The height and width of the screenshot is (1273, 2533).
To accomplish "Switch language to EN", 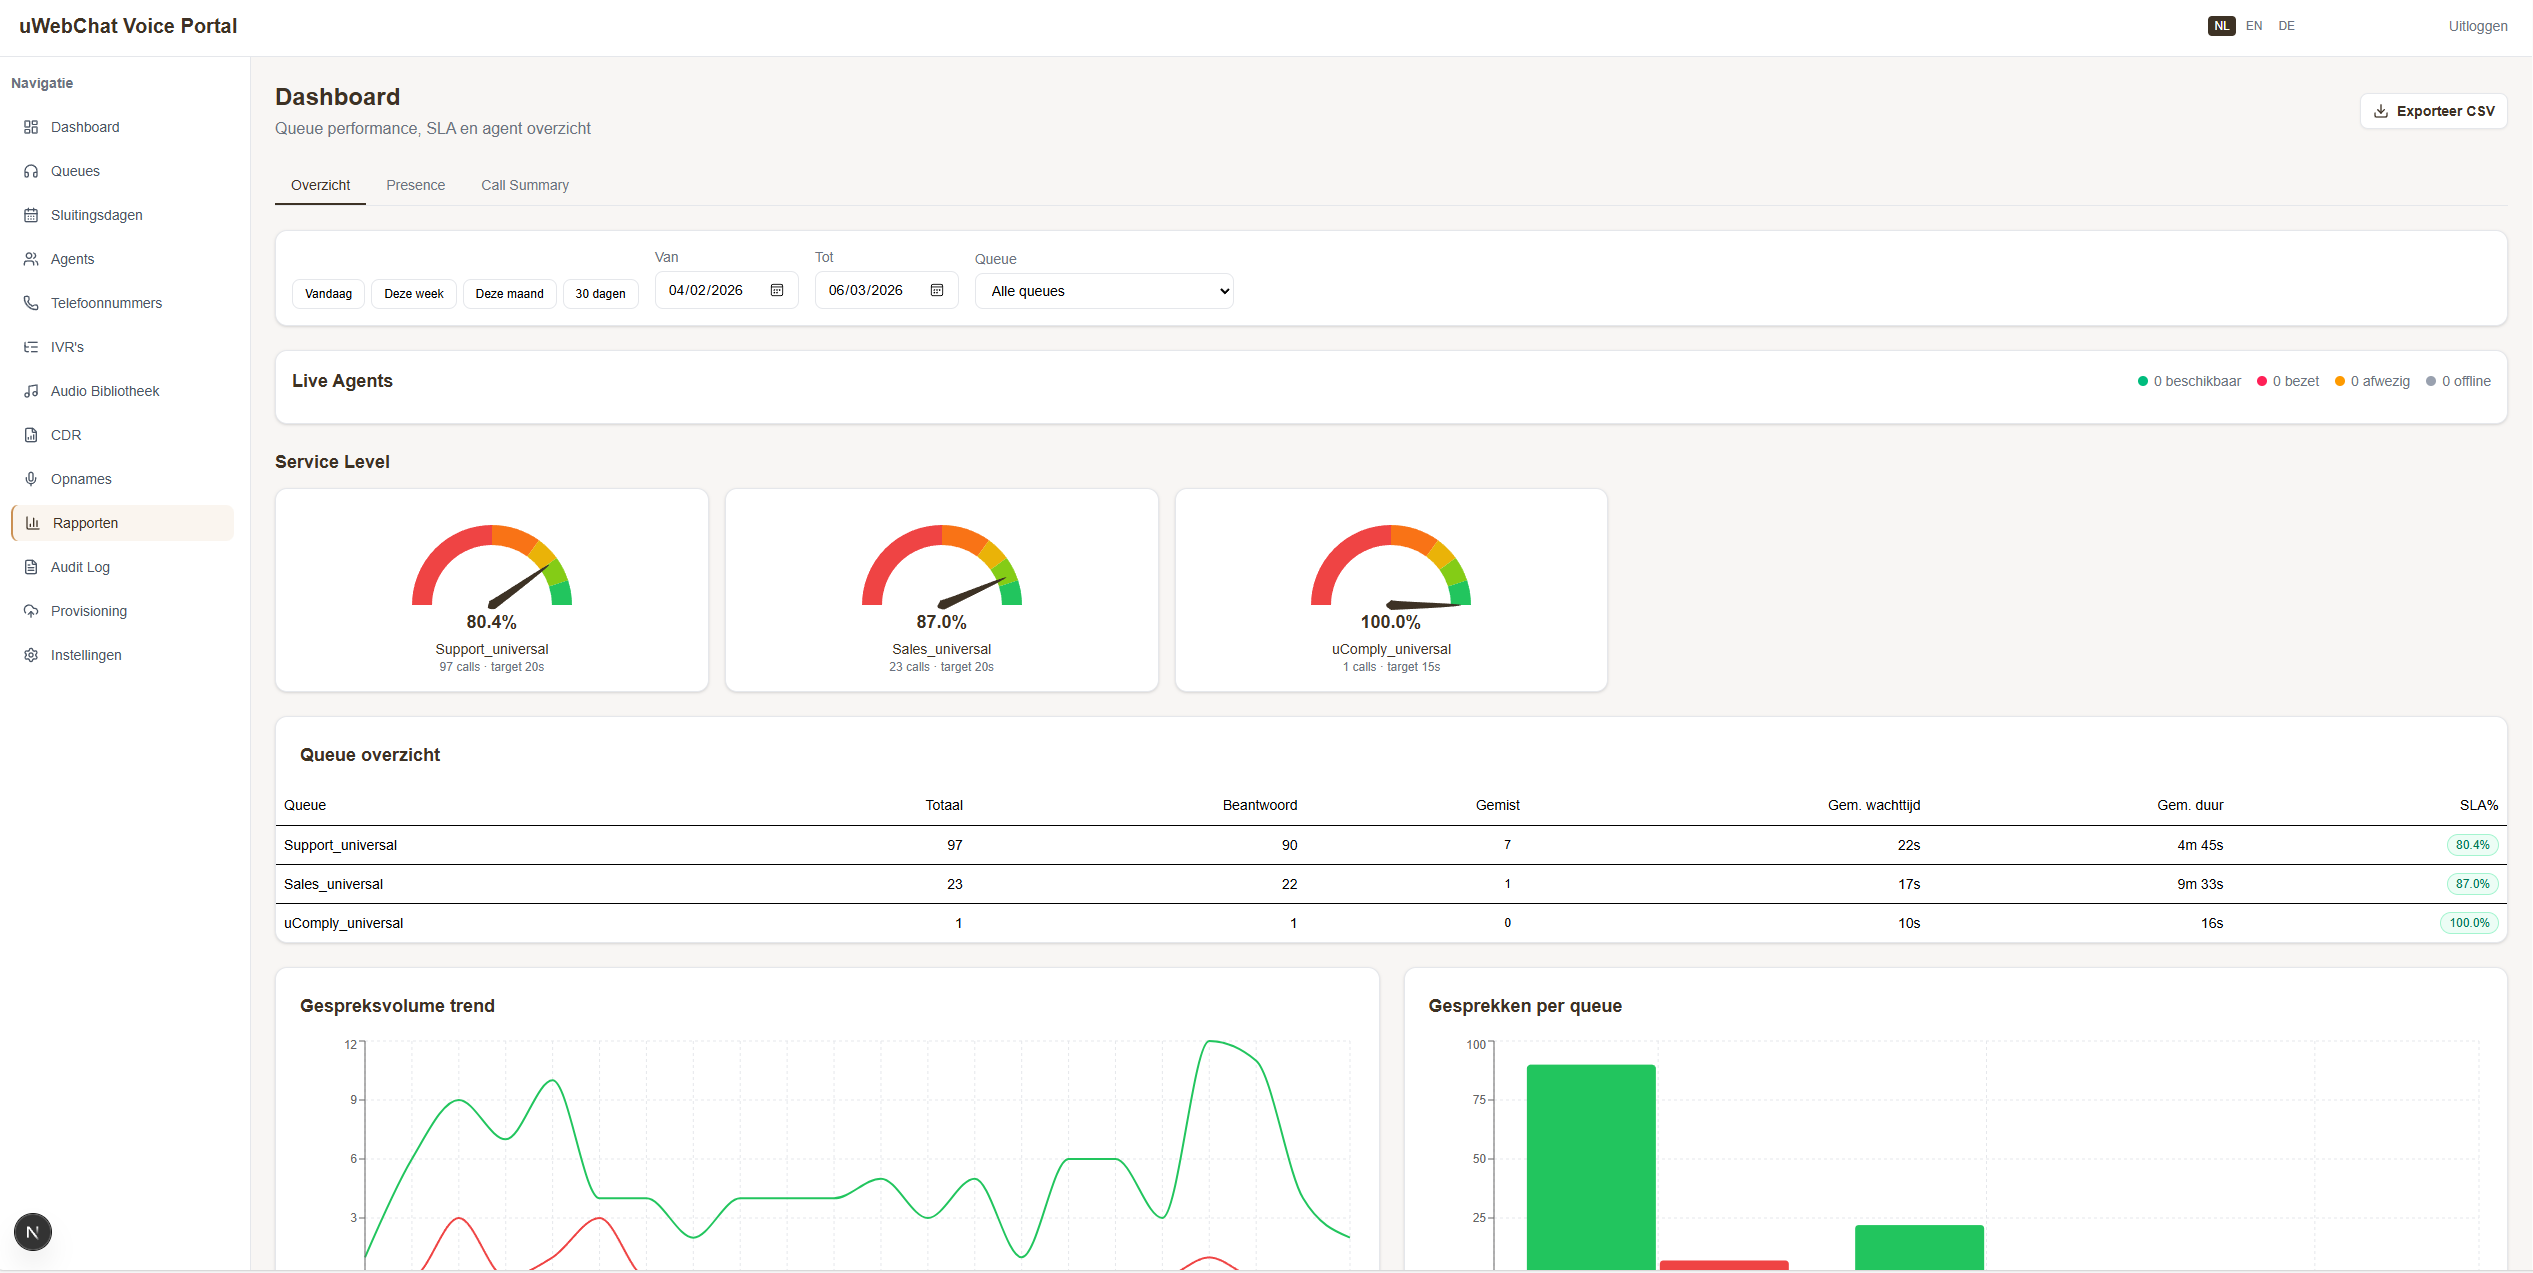I will 2254,25.
